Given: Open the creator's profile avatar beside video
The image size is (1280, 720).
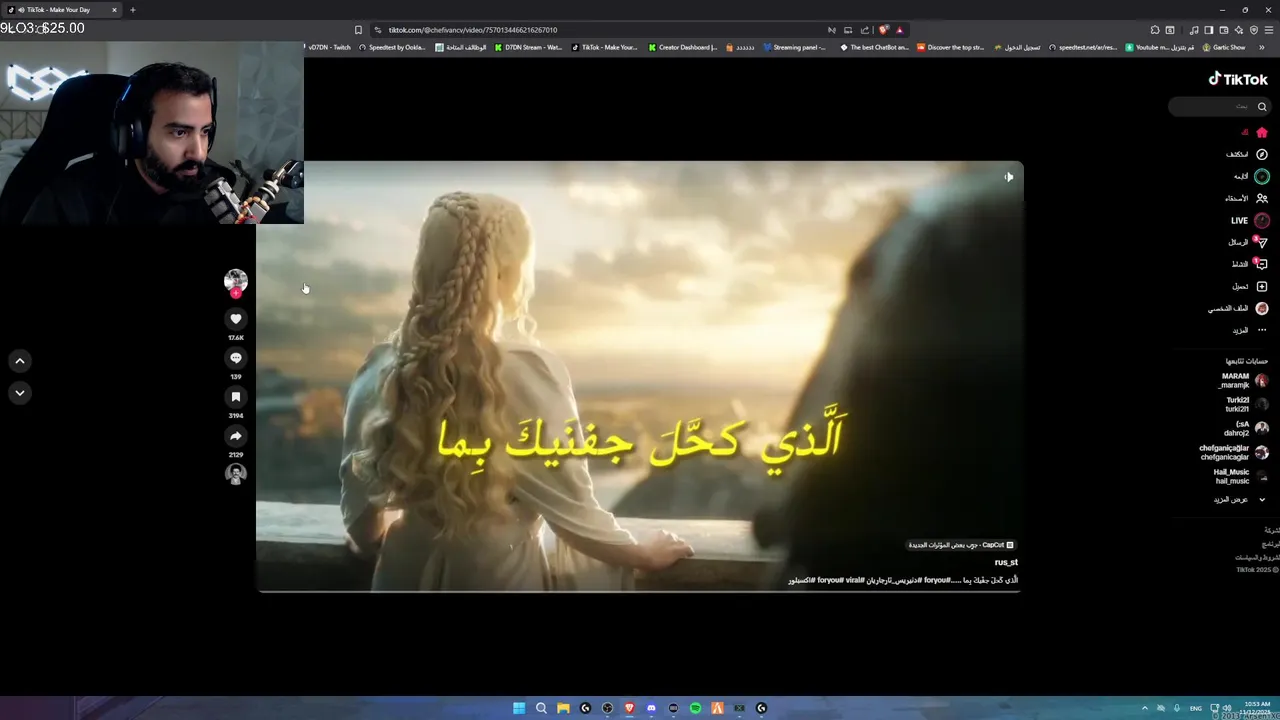Looking at the screenshot, I should coord(236,281).
